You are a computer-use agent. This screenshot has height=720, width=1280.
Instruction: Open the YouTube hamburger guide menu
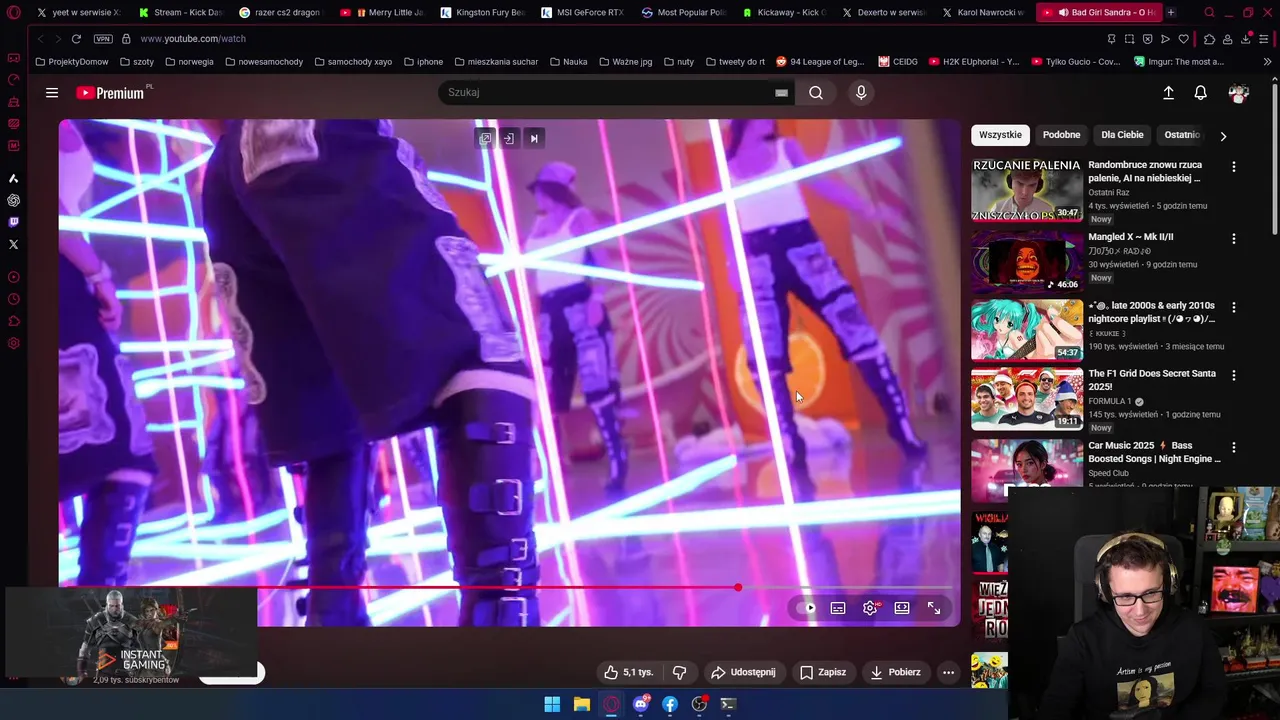click(x=52, y=93)
